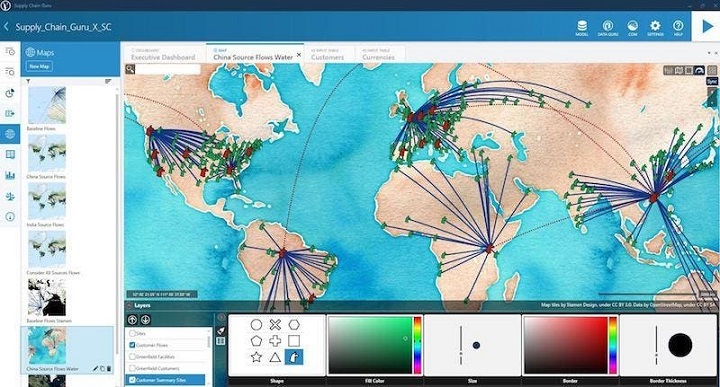This screenshot has height=387, width=720.
Task: Click the round toggle above the paint icon
Action: tap(221, 317)
